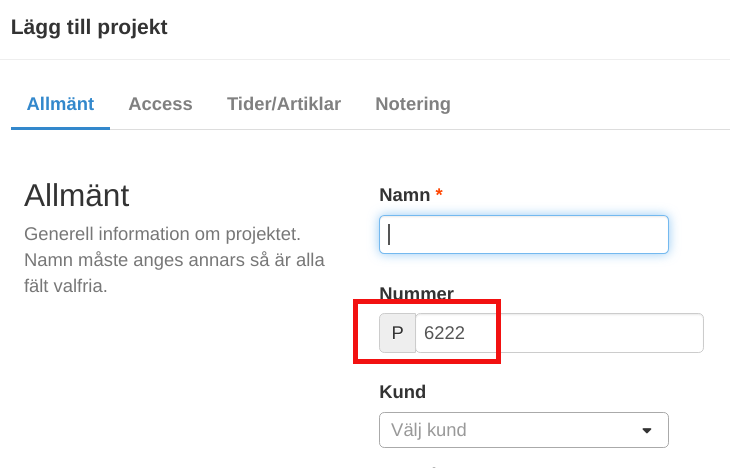Click the large Allmänt section heading
This screenshot has width=730, height=468.
pos(76,195)
